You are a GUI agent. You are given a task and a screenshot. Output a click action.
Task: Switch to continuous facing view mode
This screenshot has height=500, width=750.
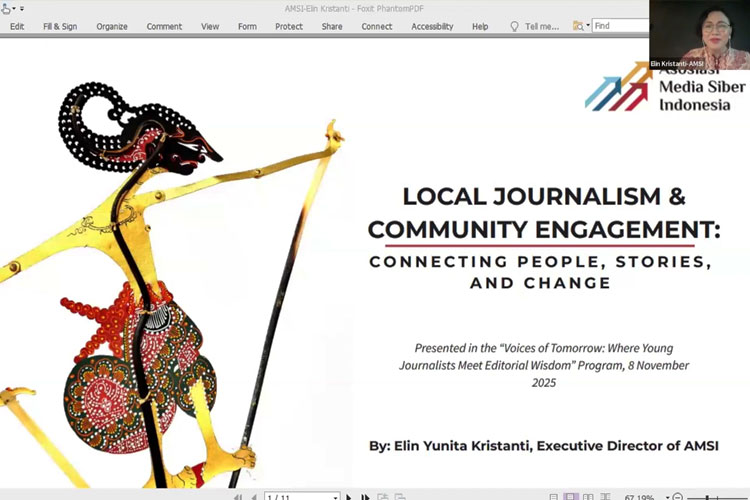(x=606, y=498)
